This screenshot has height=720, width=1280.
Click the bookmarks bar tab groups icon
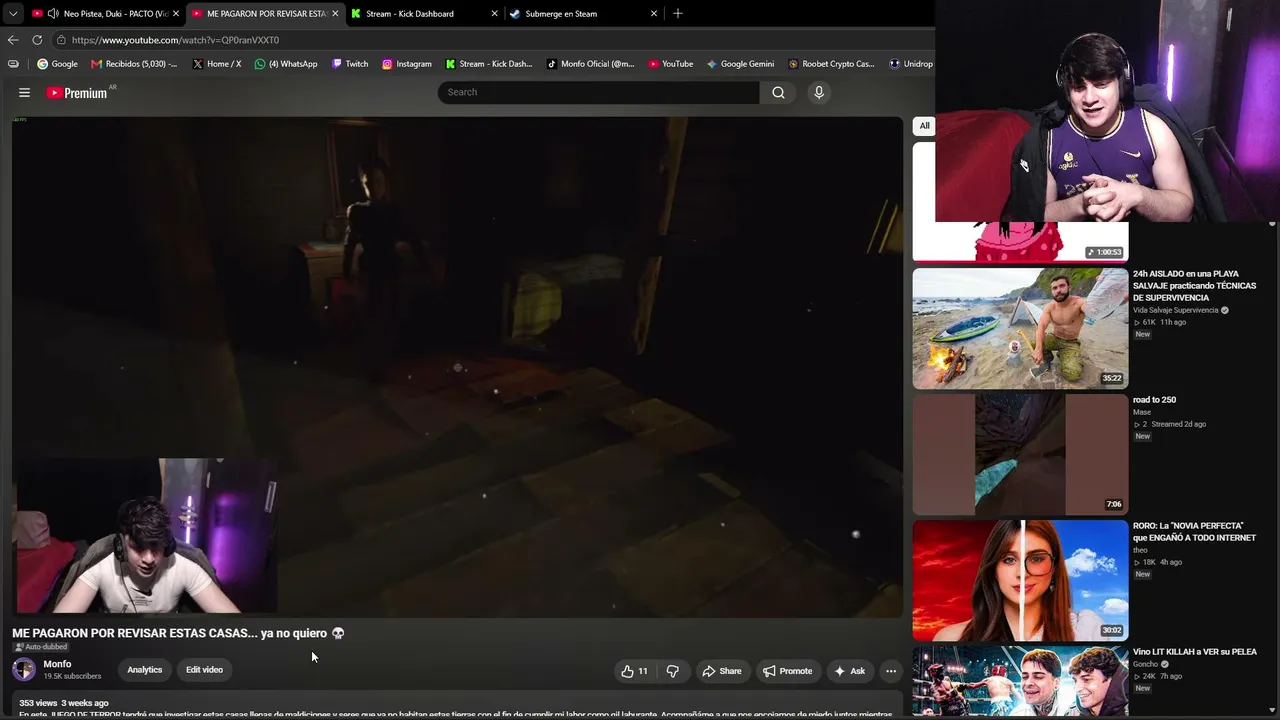click(x=13, y=64)
